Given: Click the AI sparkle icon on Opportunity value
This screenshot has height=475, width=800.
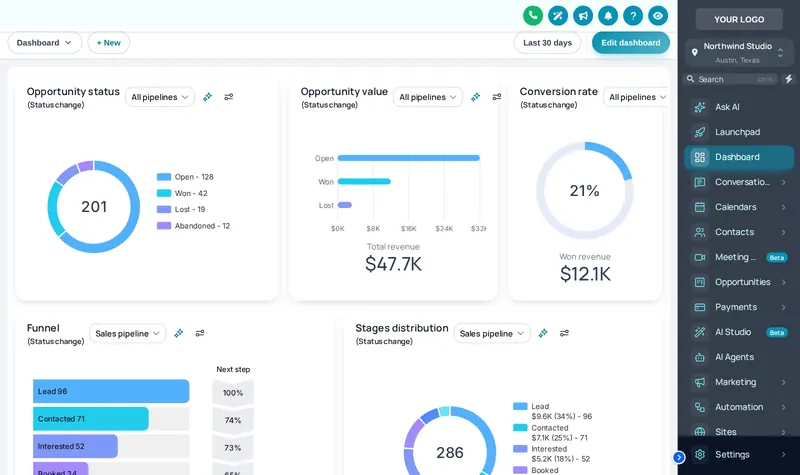Looking at the screenshot, I should pos(475,97).
